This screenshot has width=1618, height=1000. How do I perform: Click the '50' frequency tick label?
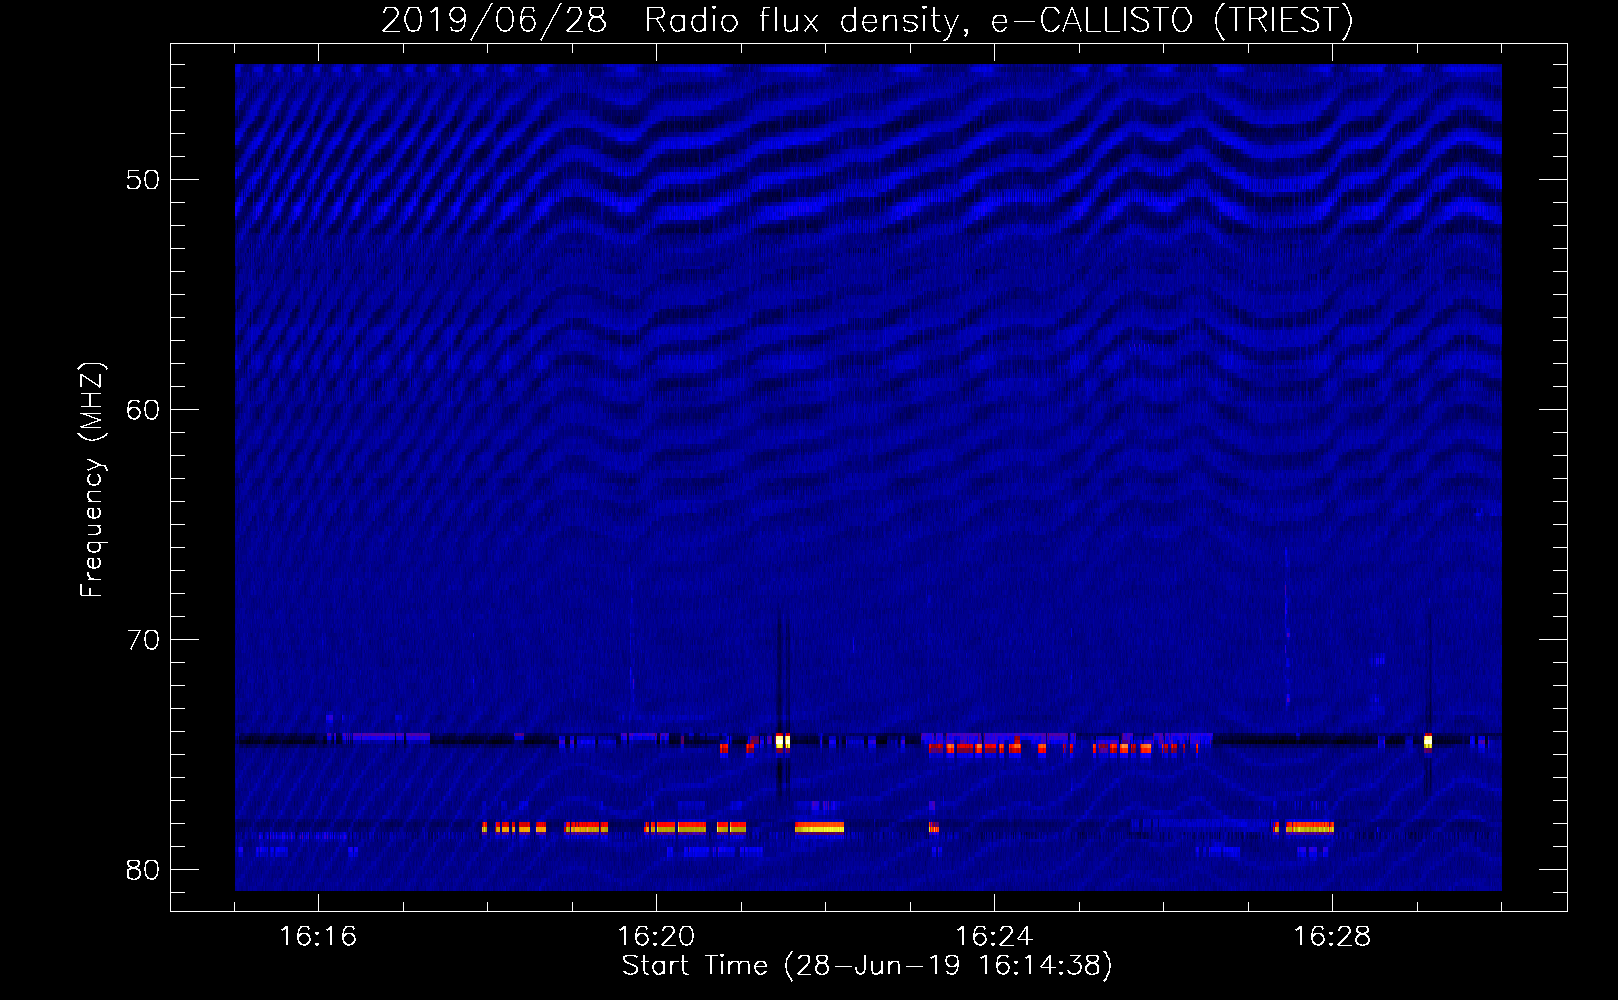click(x=143, y=181)
